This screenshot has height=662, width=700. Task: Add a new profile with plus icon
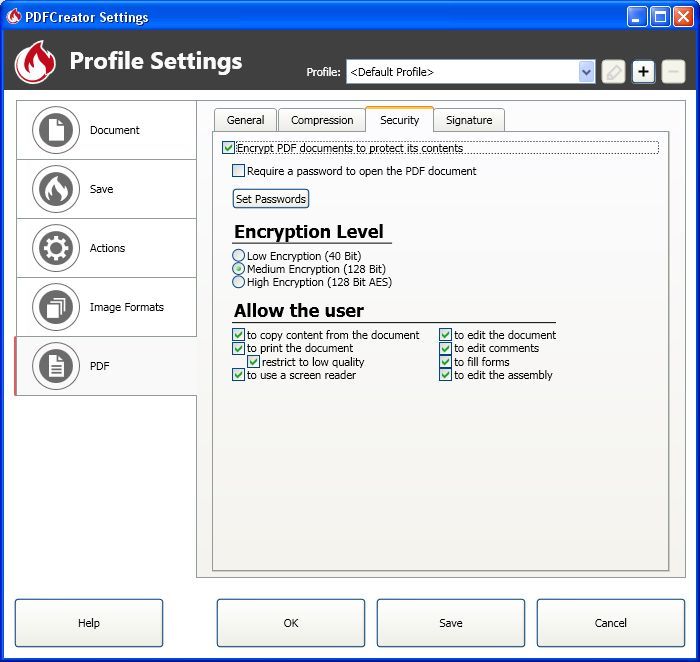point(643,71)
